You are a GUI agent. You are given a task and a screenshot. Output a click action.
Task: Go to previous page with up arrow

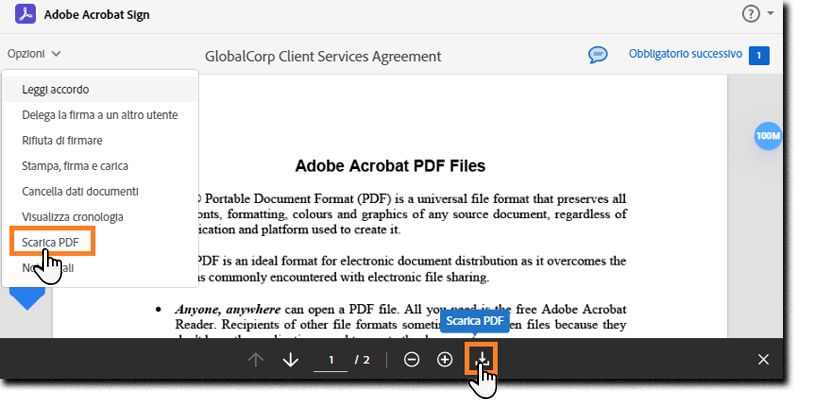pyautogui.click(x=256, y=360)
